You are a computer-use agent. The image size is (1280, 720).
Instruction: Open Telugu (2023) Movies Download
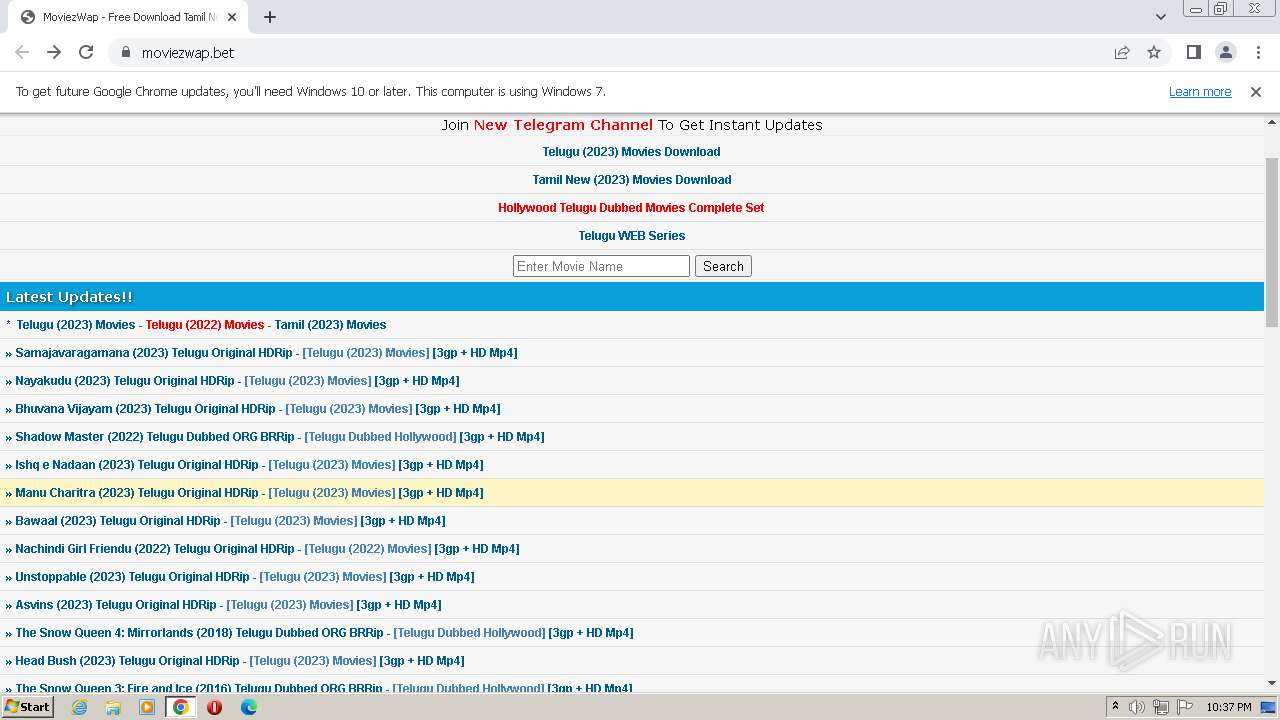click(x=631, y=152)
